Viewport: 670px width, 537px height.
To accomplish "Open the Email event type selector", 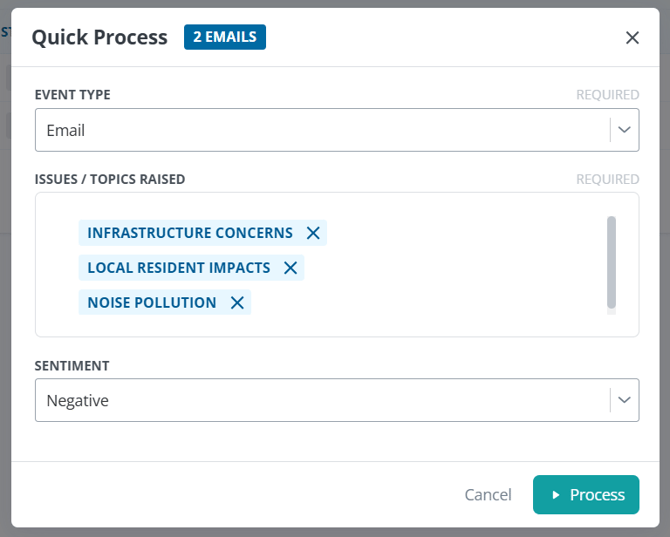I will coord(337,130).
